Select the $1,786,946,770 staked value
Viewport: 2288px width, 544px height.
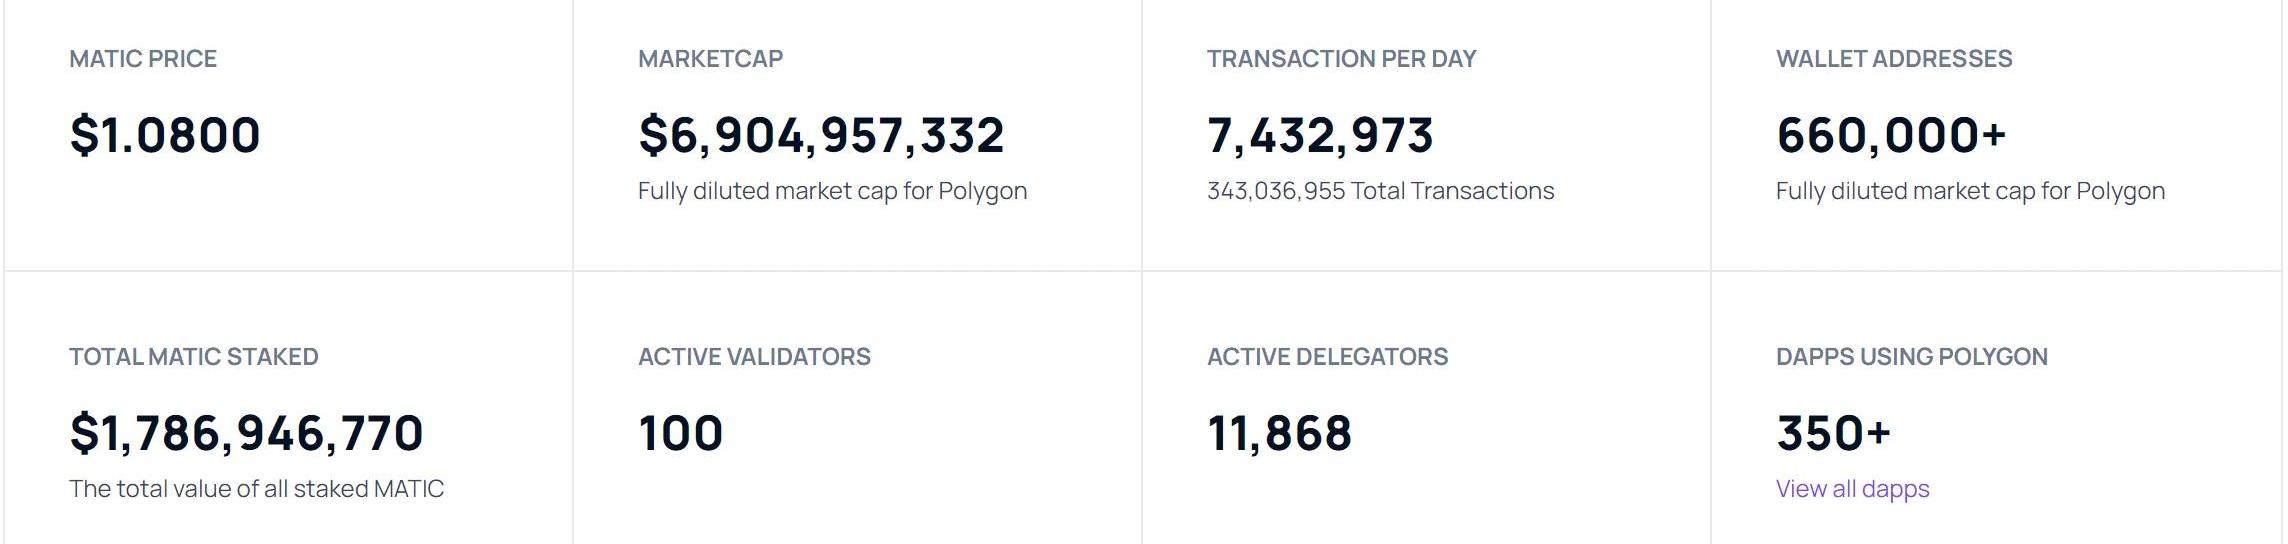pyautogui.click(x=246, y=433)
